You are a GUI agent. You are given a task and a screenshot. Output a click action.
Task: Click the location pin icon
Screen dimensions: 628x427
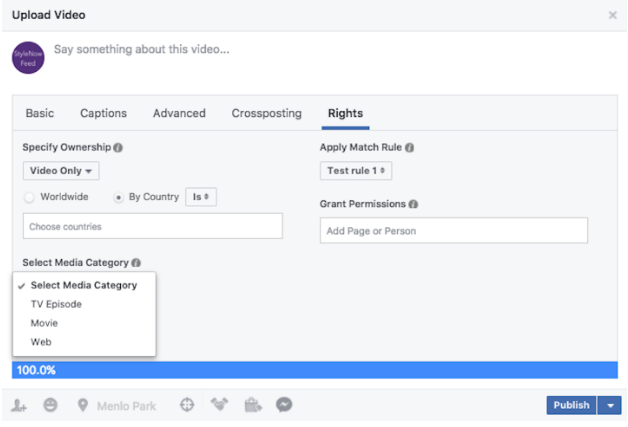click(x=83, y=405)
